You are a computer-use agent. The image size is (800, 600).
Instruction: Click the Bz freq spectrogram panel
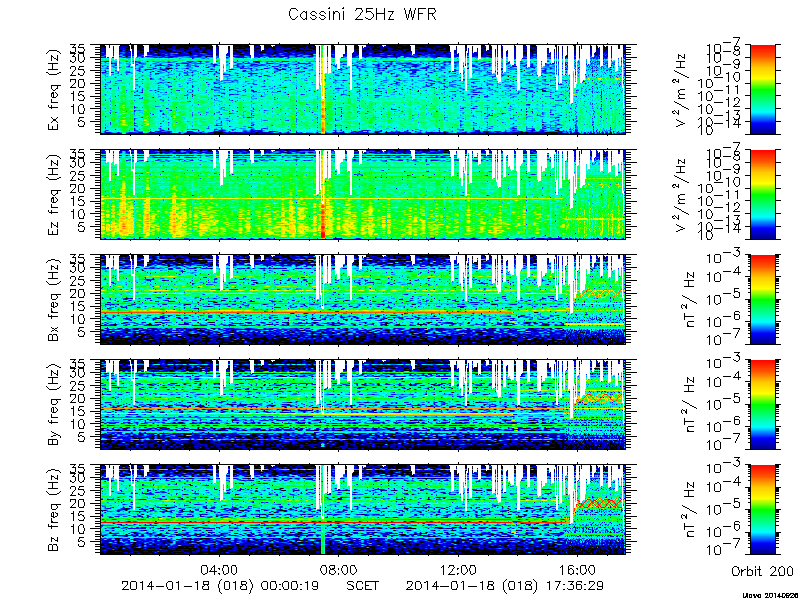363,509
